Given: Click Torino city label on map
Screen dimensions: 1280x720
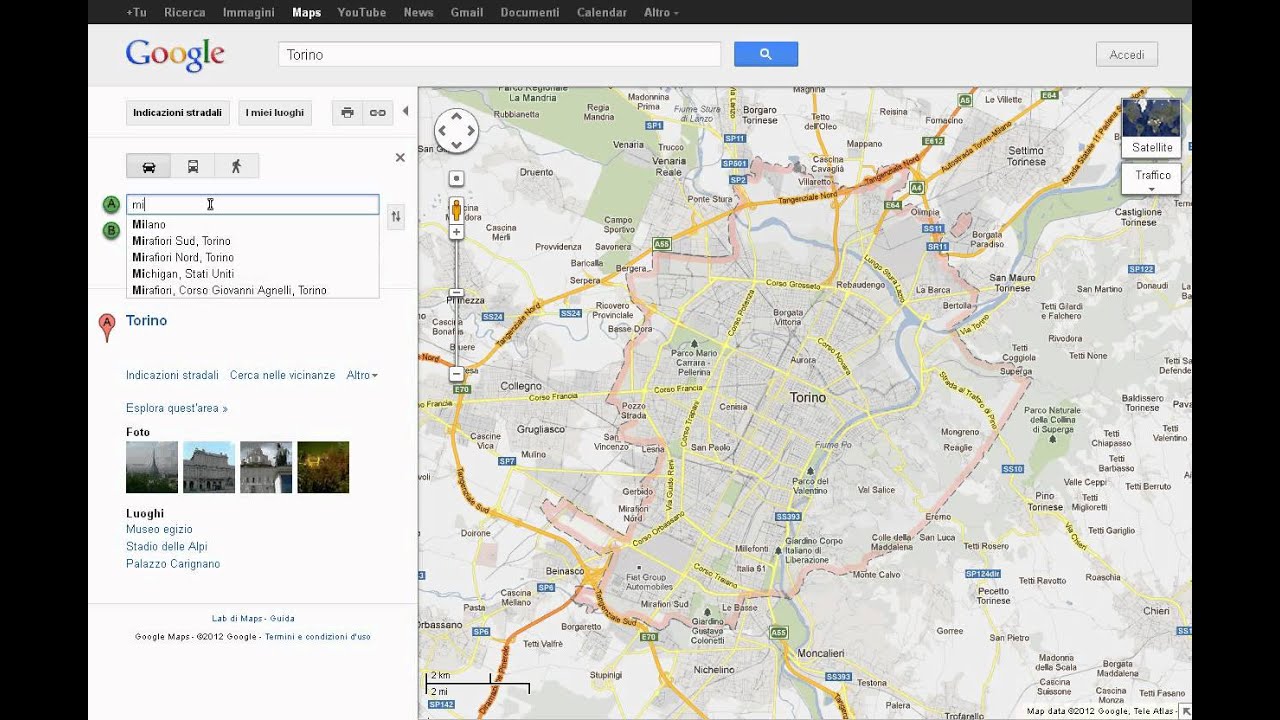Looking at the screenshot, I should coord(808,397).
